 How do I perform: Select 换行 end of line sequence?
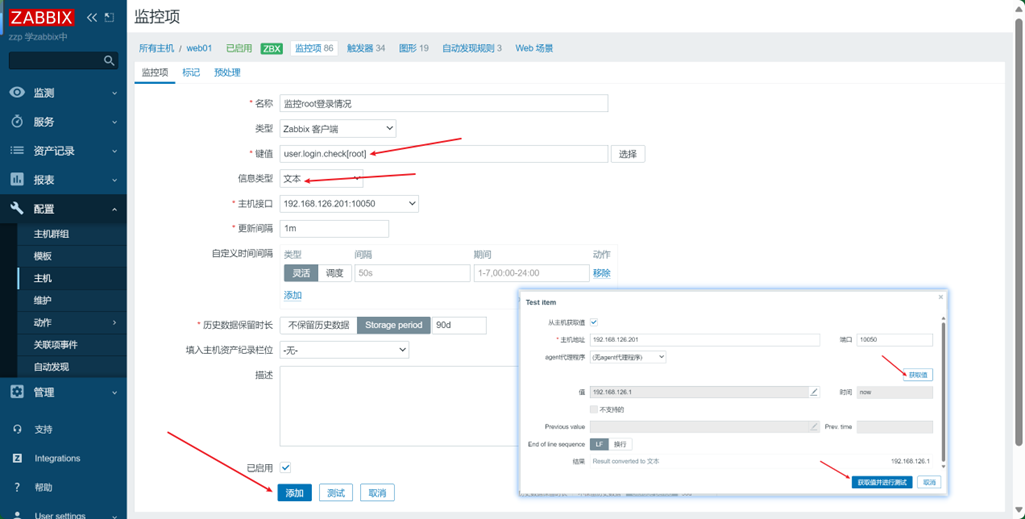pyautogui.click(x=620, y=444)
